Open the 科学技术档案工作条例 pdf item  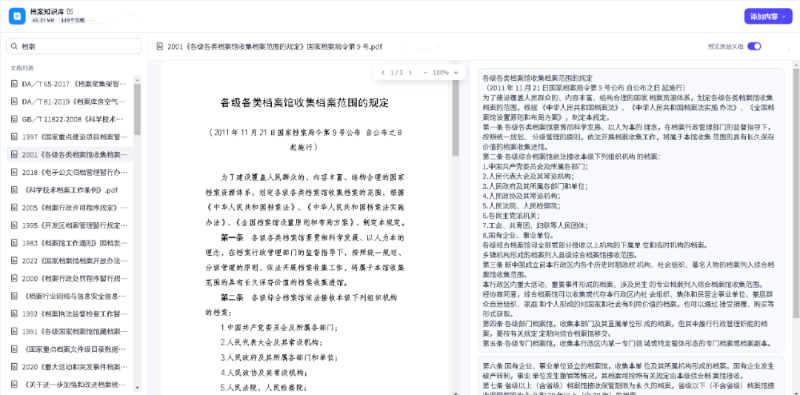point(69,190)
